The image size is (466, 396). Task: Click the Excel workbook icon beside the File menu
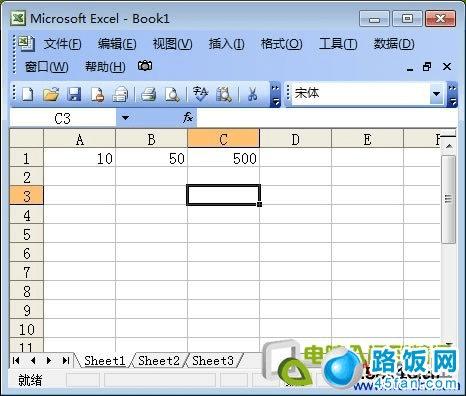tap(26, 43)
